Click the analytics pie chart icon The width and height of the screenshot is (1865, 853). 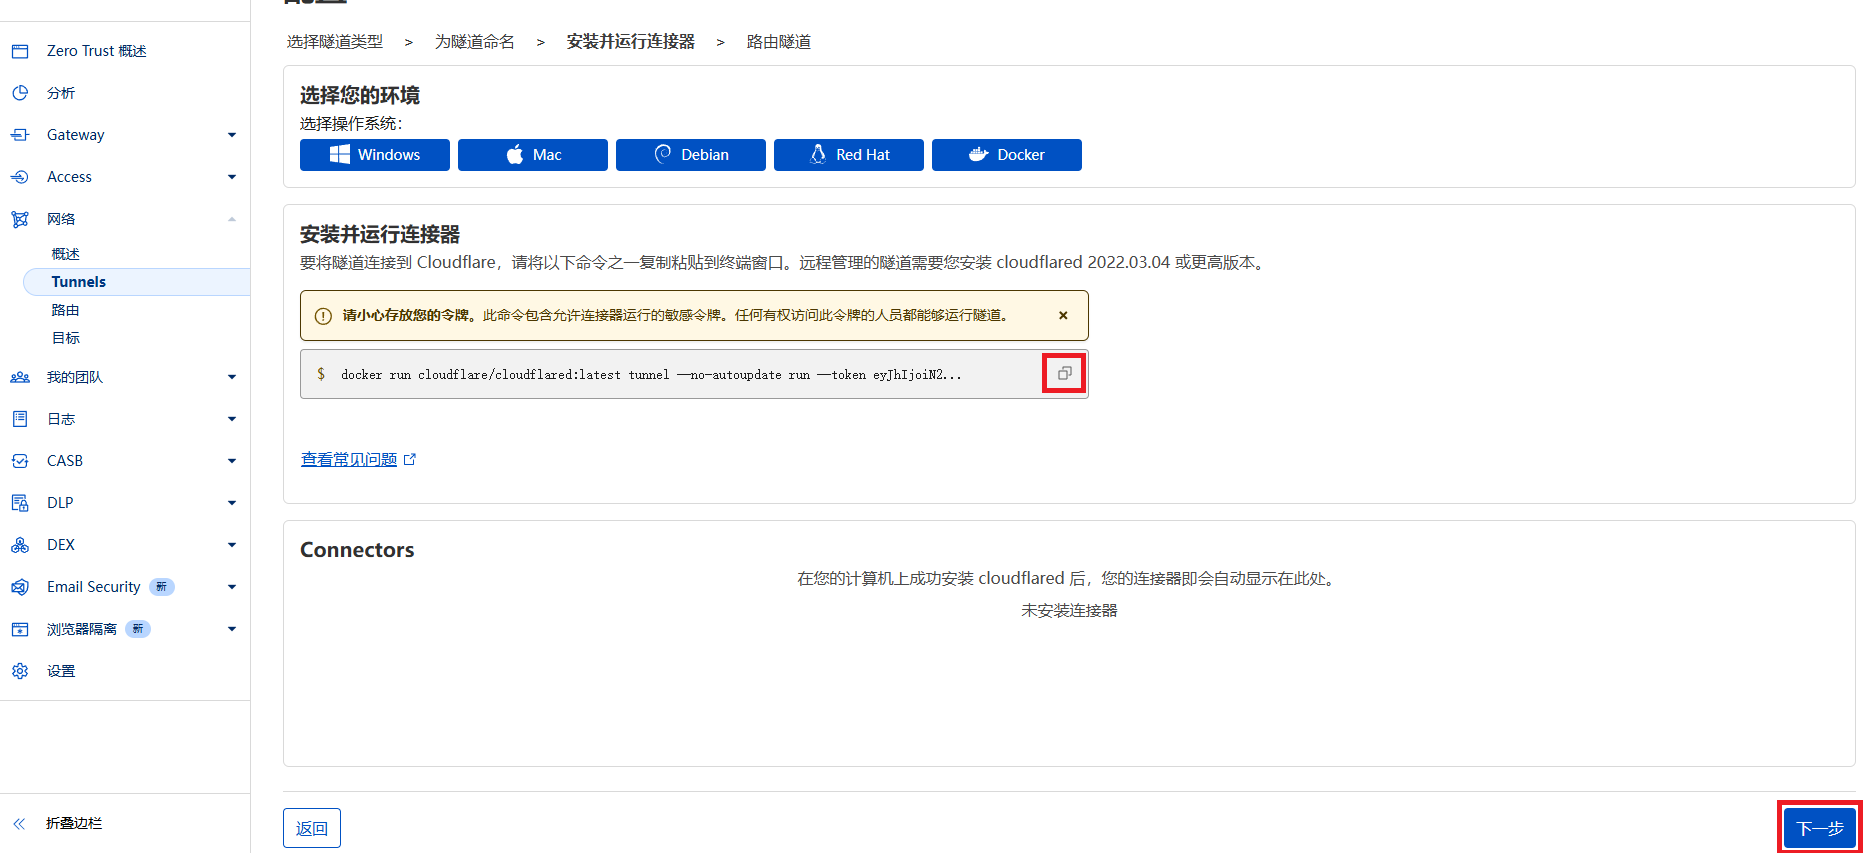pos(20,93)
